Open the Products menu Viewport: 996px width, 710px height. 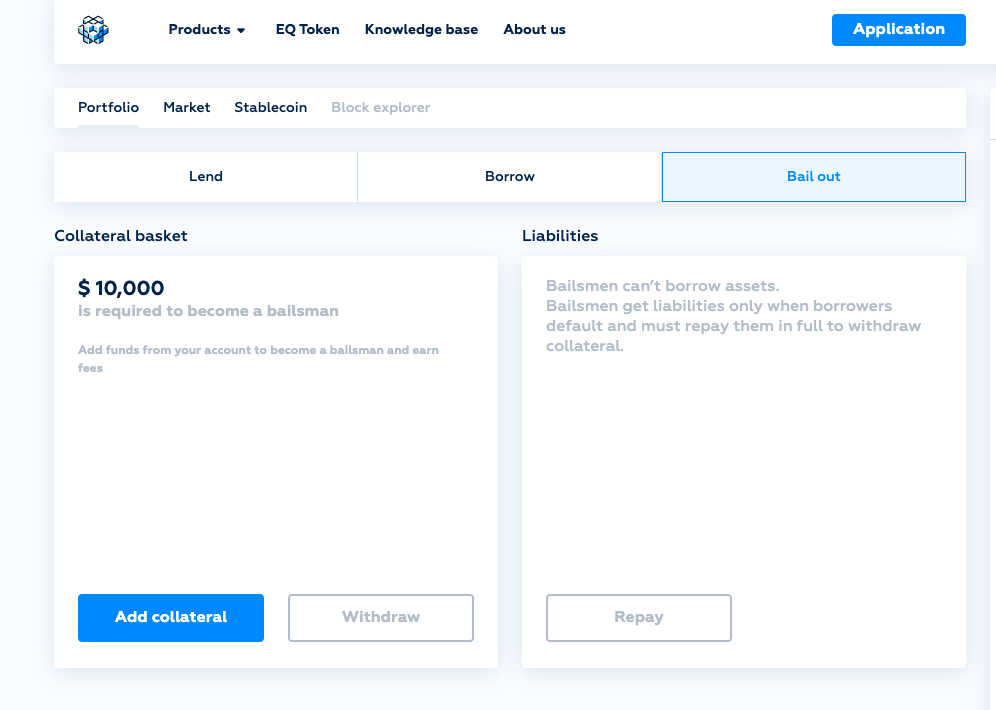[x=206, y=30]
